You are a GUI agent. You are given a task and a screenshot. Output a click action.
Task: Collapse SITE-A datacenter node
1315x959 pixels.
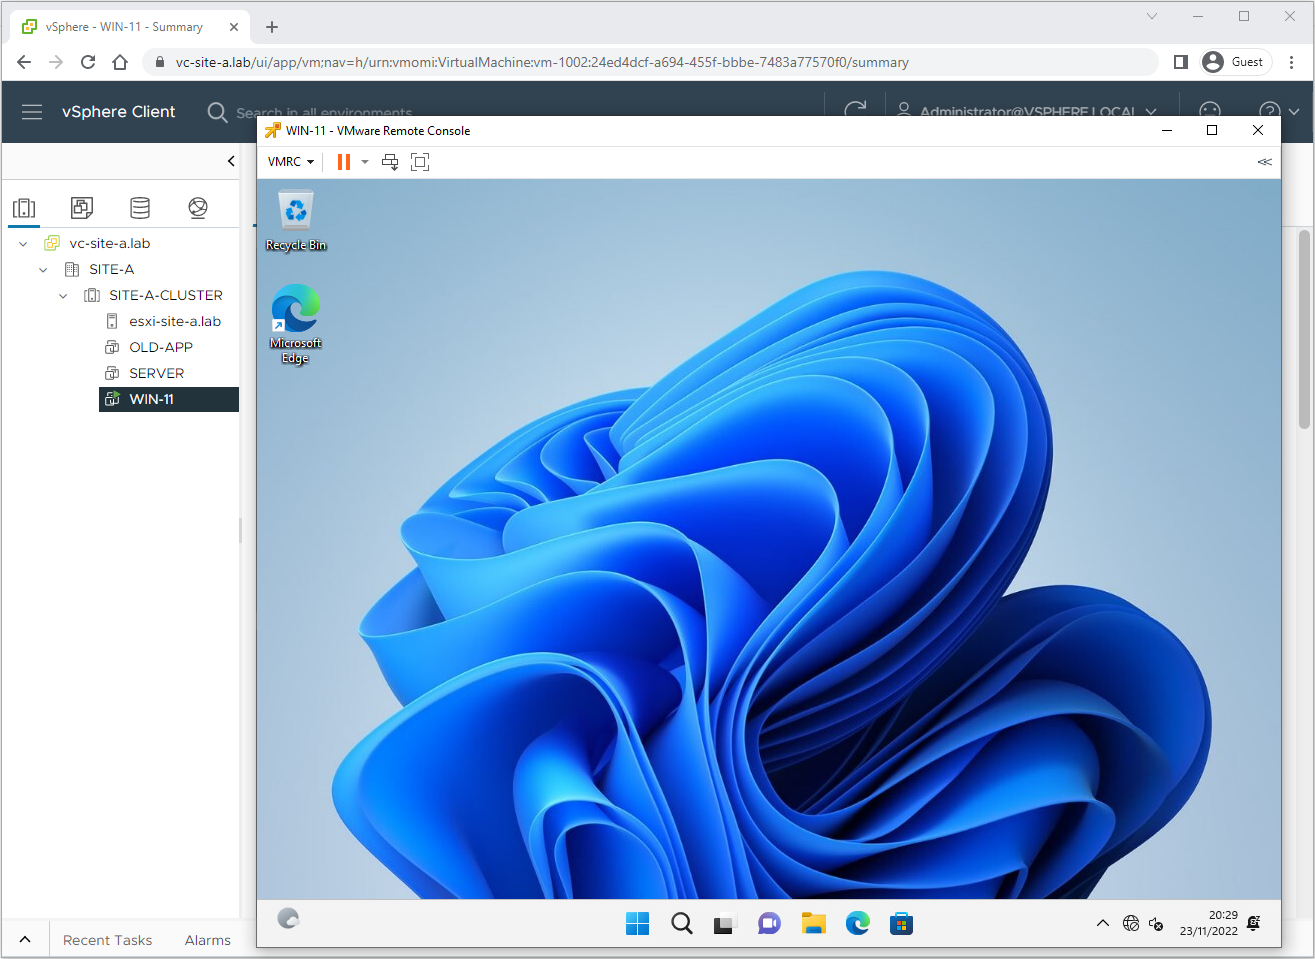(x=43, y=269)
